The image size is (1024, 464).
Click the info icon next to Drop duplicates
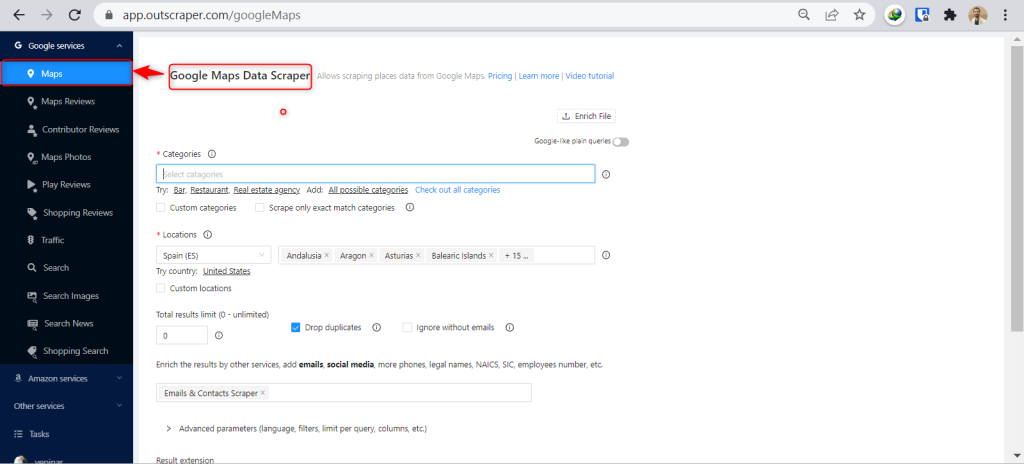coord(377,327)
